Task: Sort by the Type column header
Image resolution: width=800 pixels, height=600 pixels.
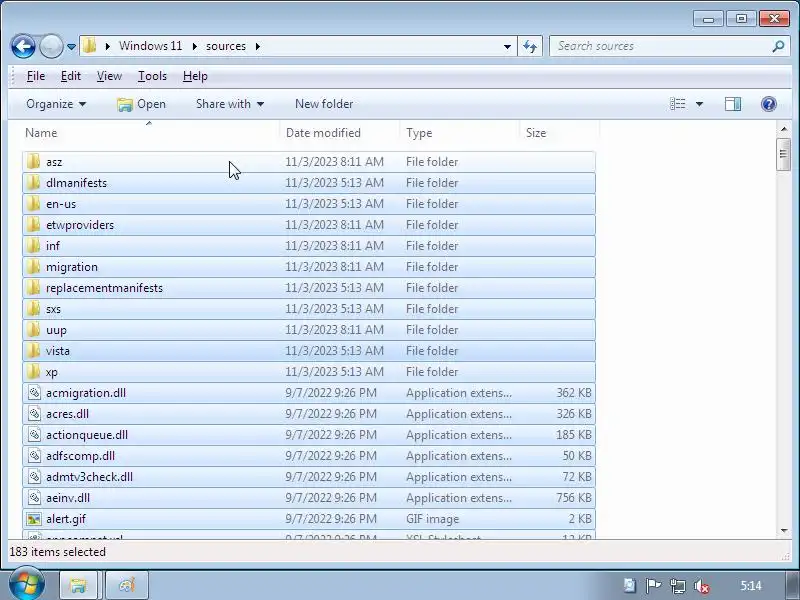Action: pyautogui.click(x=459, y=133)
